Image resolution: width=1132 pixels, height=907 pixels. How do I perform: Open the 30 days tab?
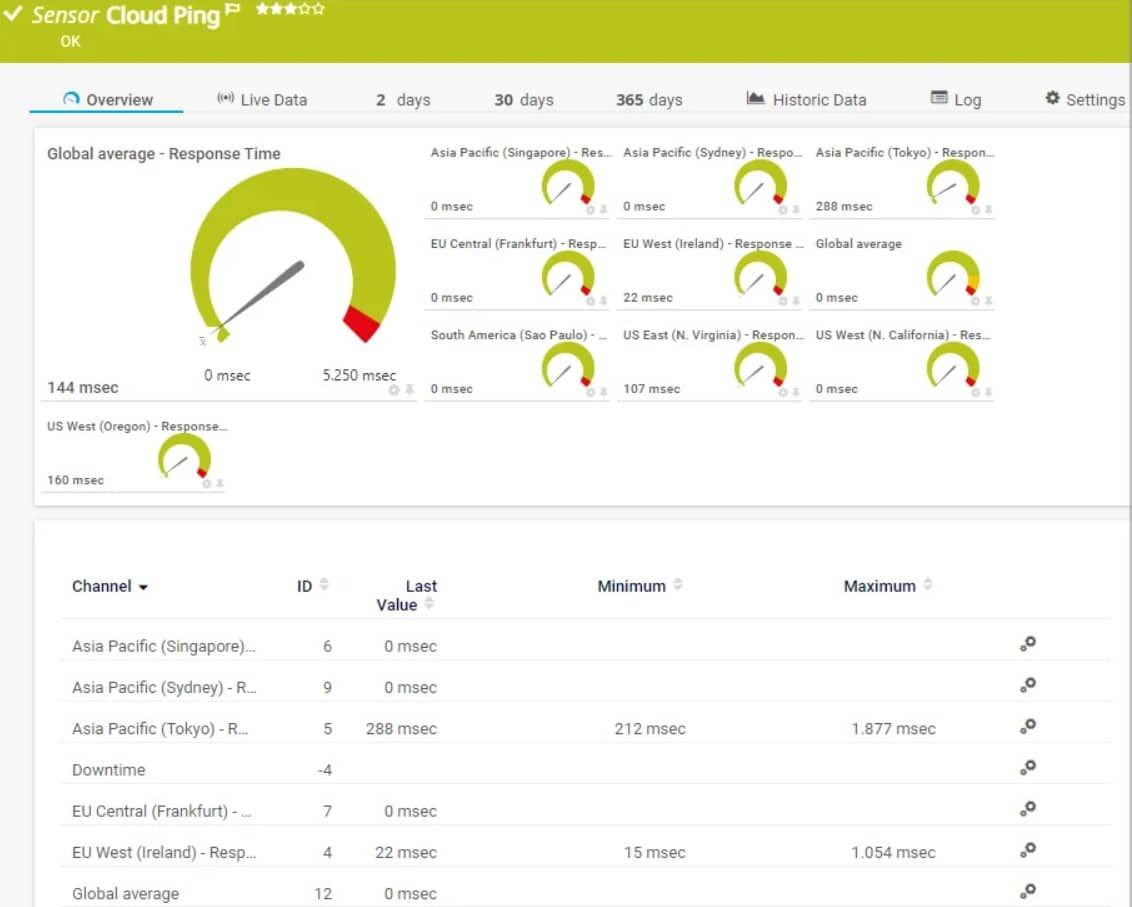click(x=524, y=100)
